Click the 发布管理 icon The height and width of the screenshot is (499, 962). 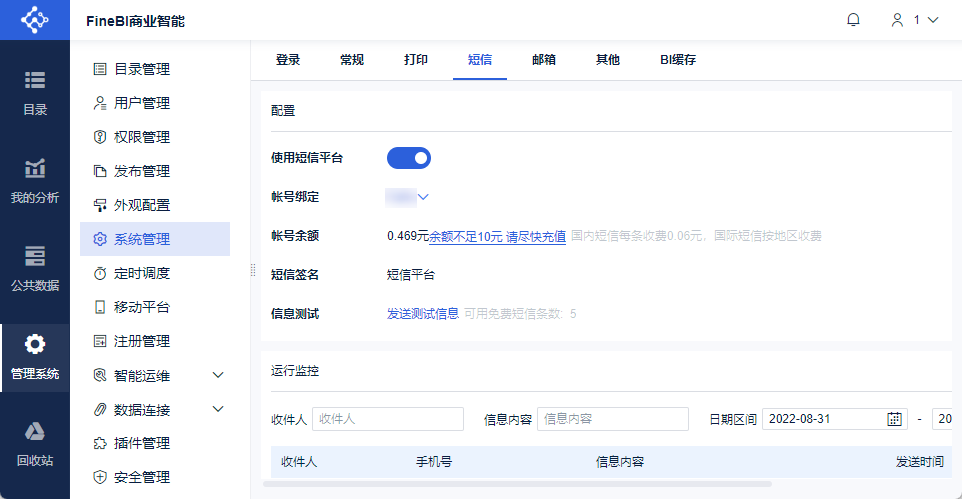tap(100, 171)
